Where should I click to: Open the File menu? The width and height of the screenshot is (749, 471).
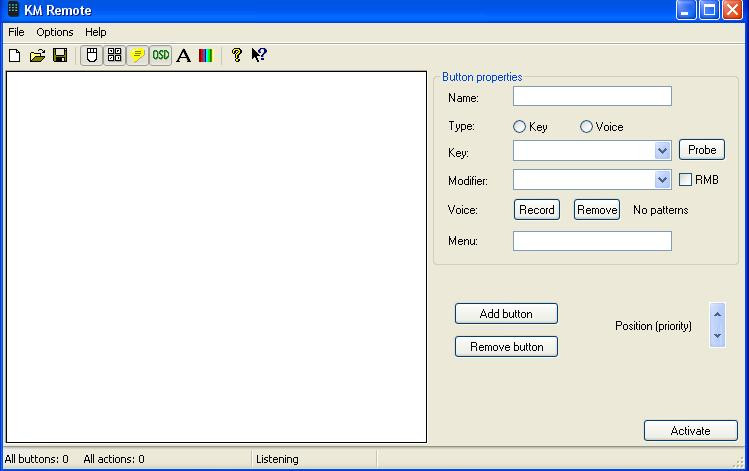16,32
